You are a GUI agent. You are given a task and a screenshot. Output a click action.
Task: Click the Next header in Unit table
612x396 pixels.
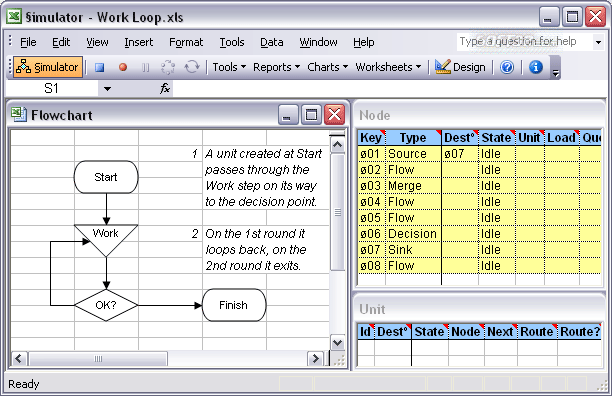[500, 332]
